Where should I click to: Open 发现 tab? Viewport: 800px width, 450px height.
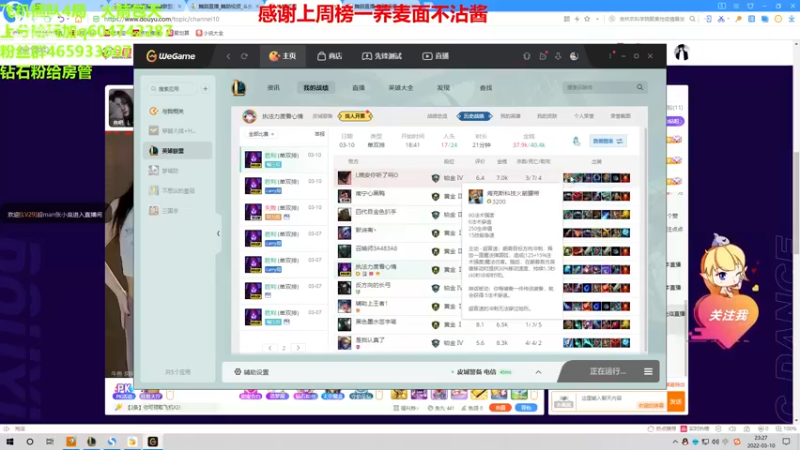(443, 88)
